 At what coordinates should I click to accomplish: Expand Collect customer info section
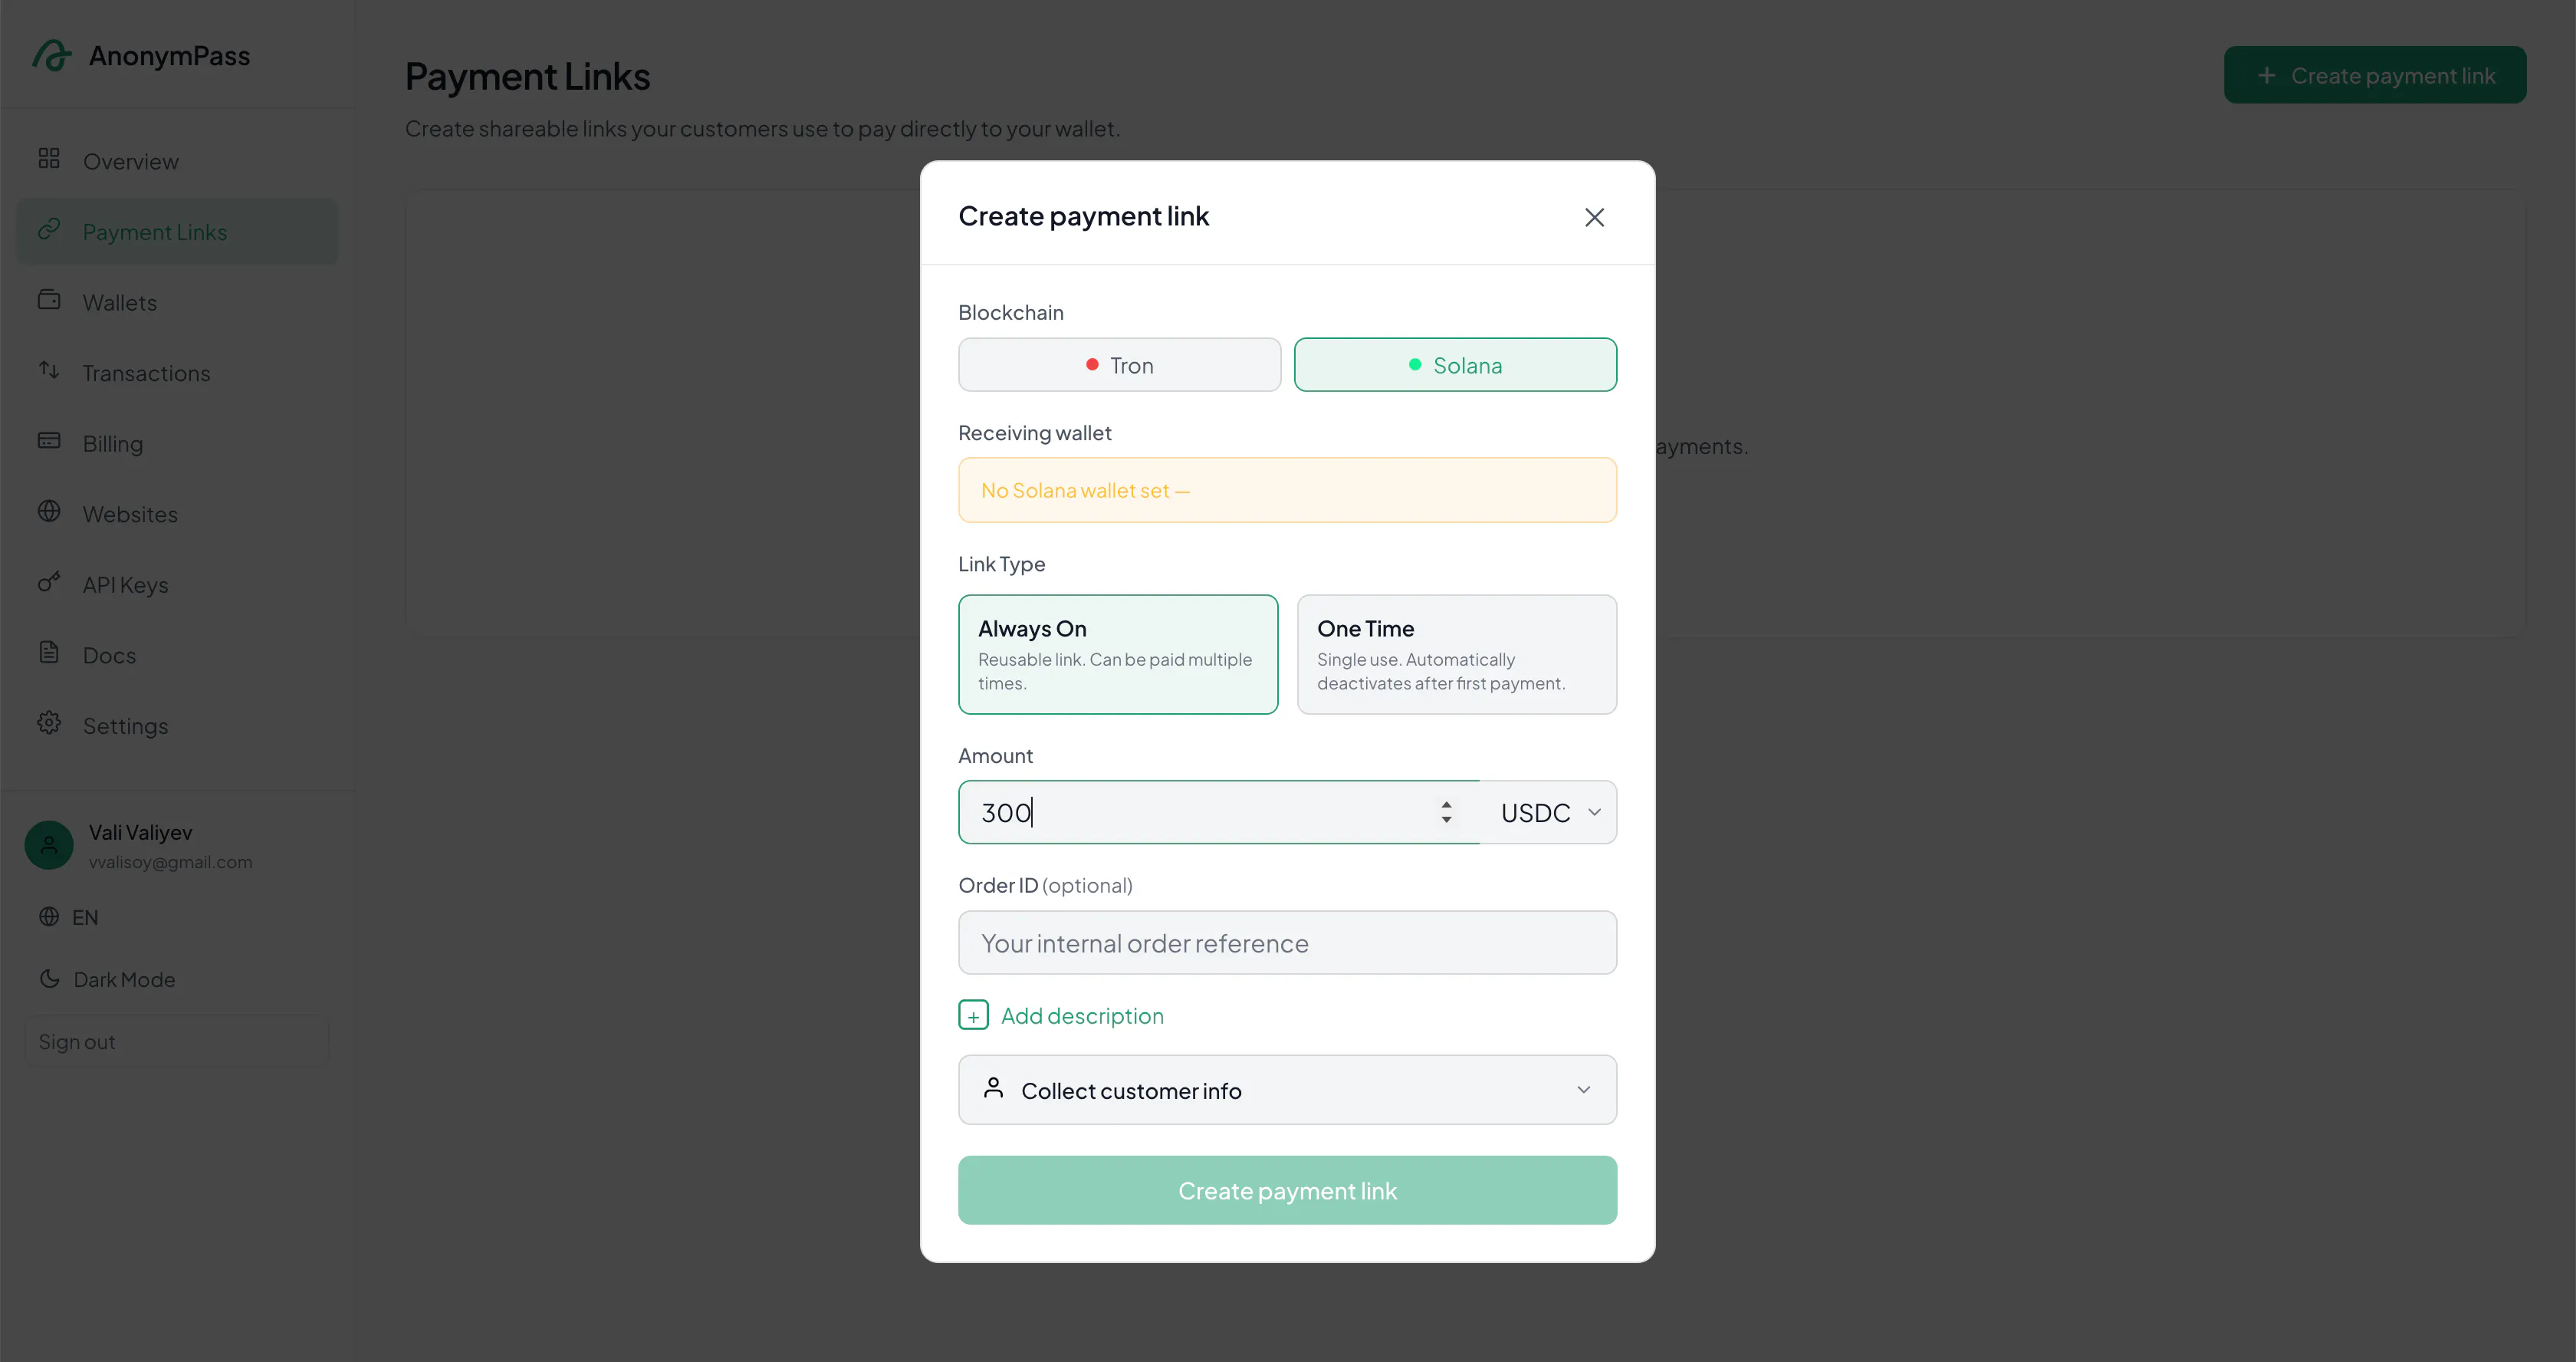[x=1287, y=1090]
